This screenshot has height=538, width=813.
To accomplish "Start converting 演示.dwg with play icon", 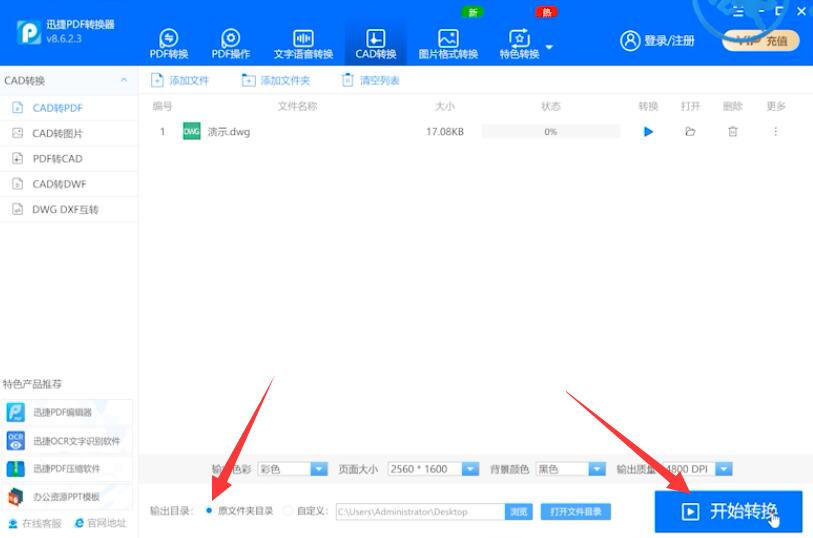I will (648, 132).
